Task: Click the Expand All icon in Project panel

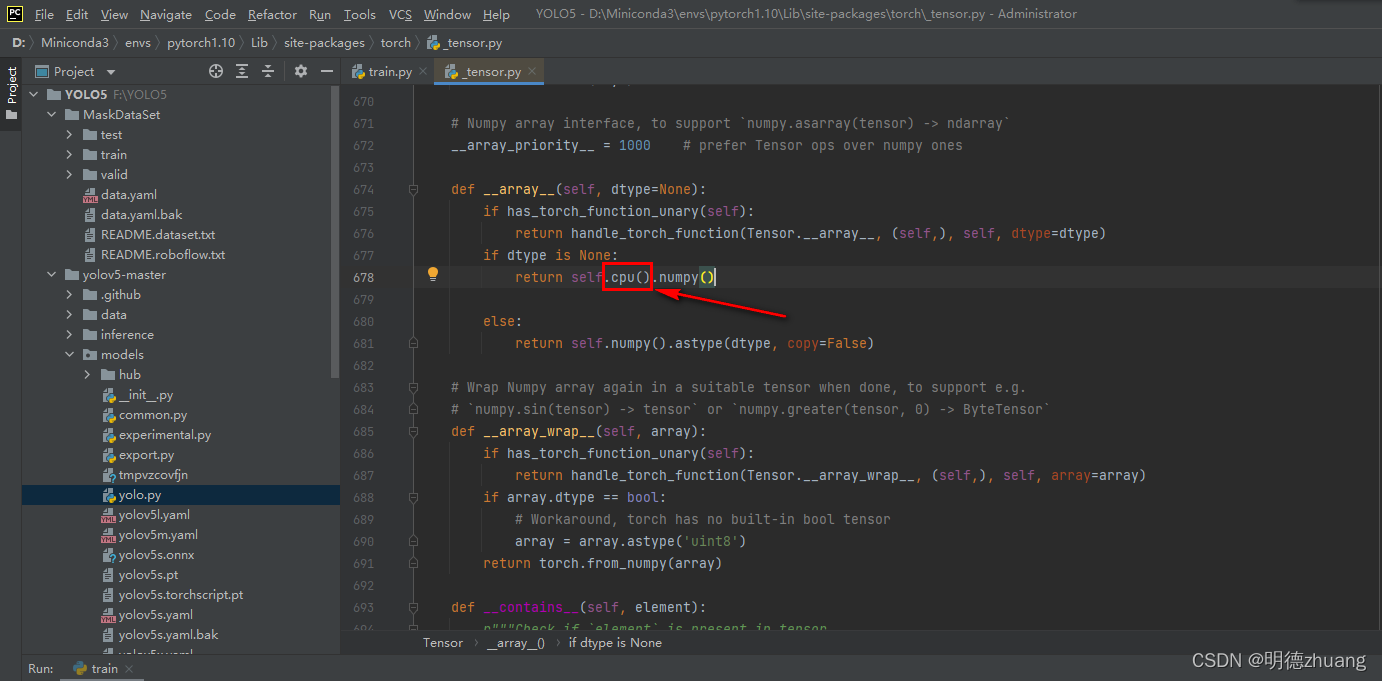Action: 242,71
